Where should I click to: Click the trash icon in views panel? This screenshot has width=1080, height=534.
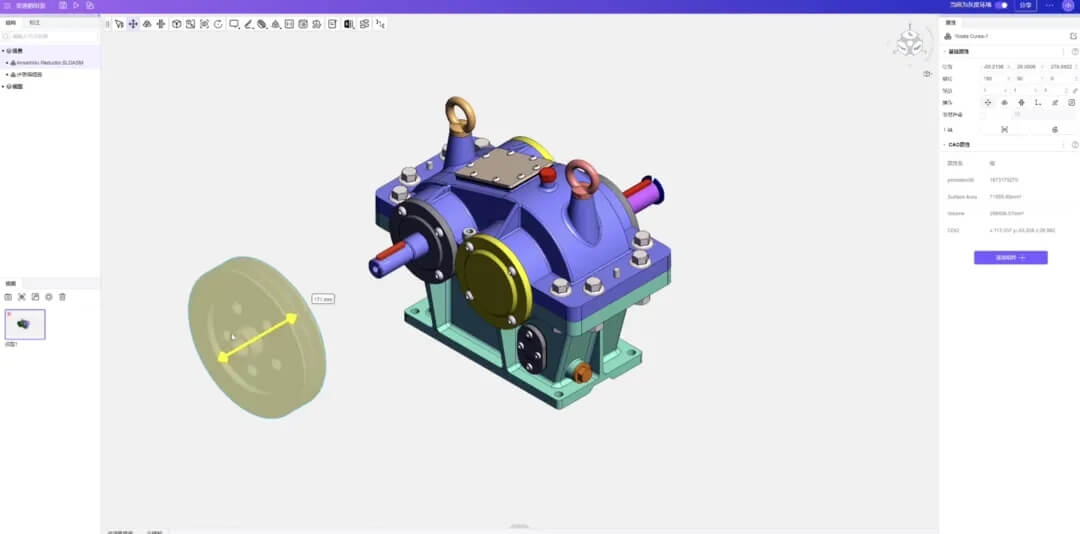62,297
